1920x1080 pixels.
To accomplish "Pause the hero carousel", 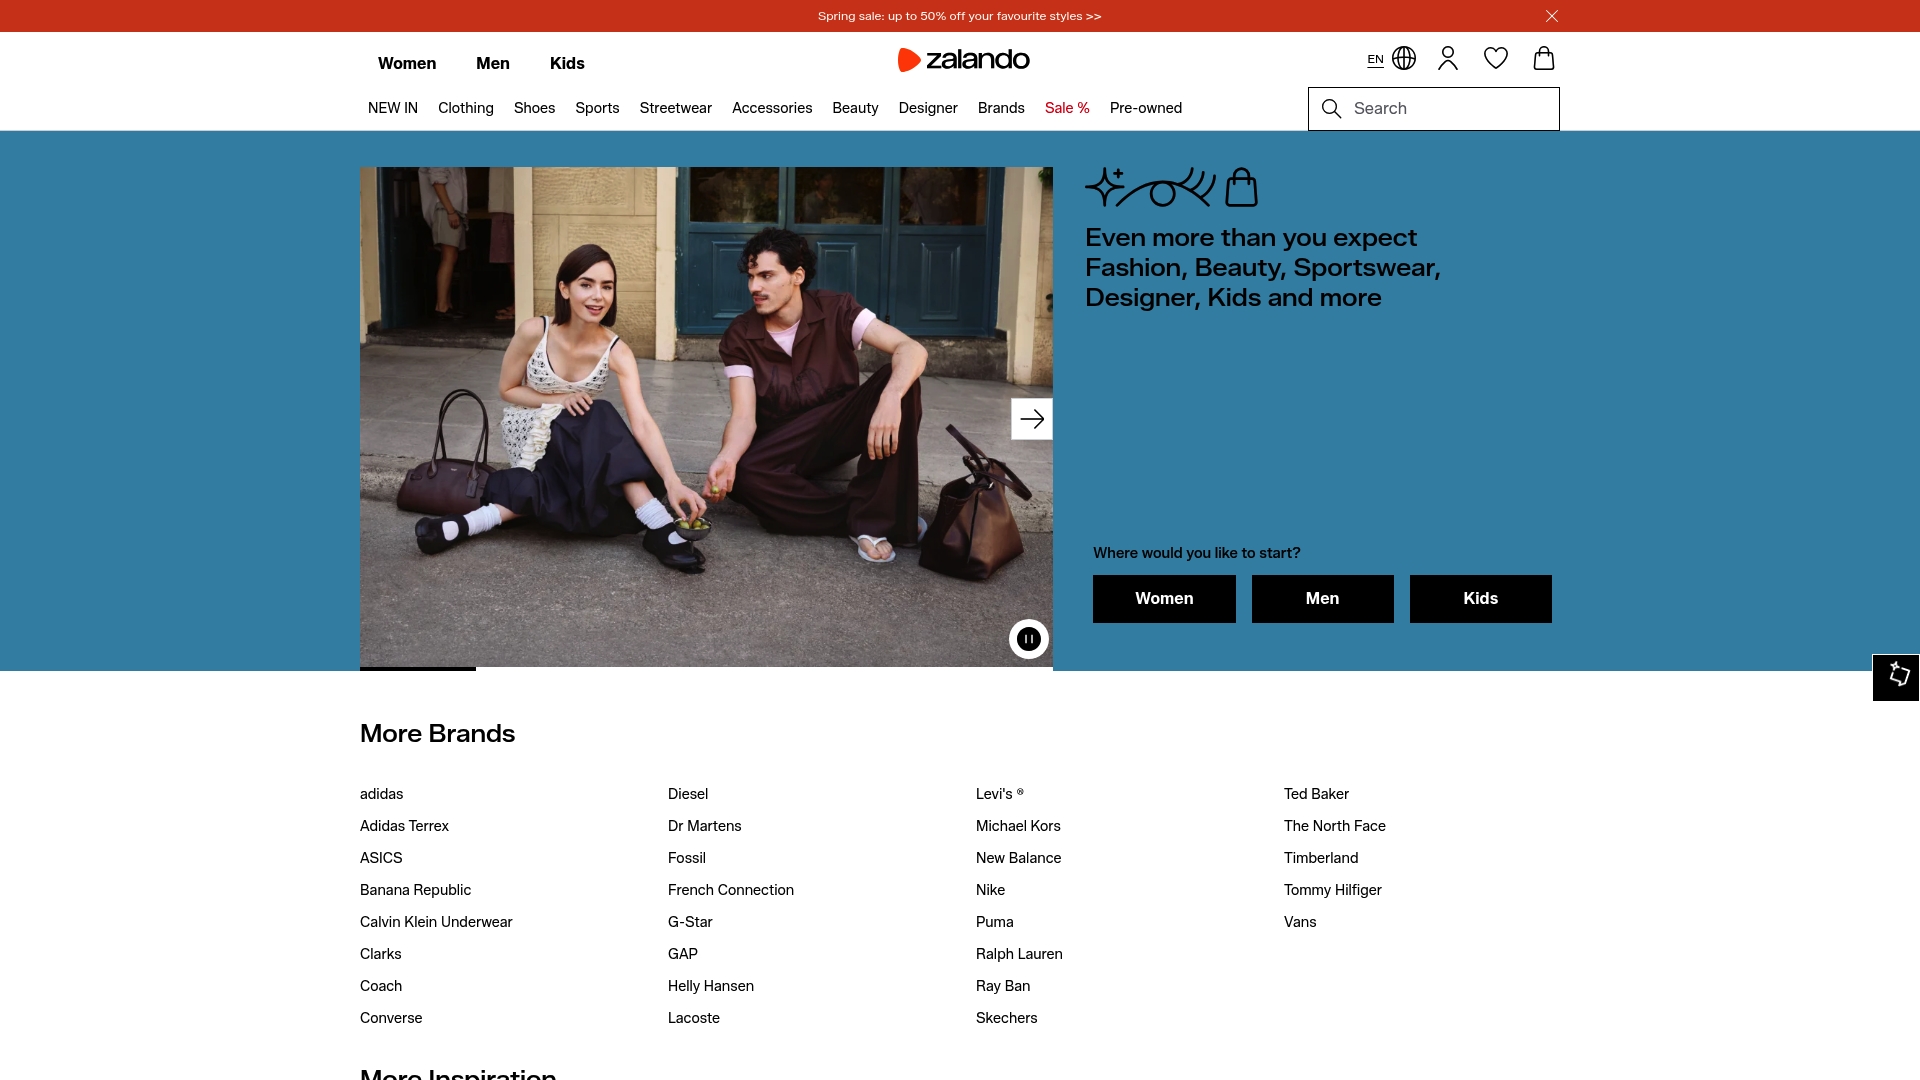I will tap(1029, 639).
